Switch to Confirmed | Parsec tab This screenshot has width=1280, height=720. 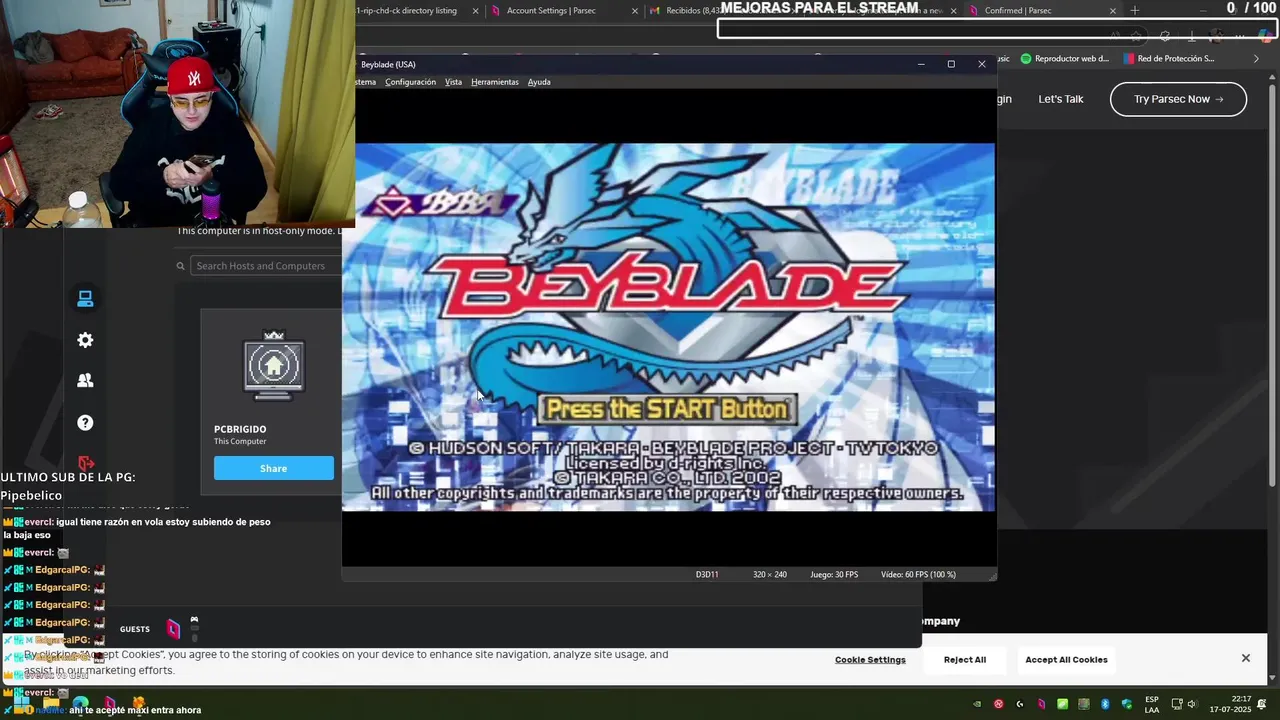1018,11
